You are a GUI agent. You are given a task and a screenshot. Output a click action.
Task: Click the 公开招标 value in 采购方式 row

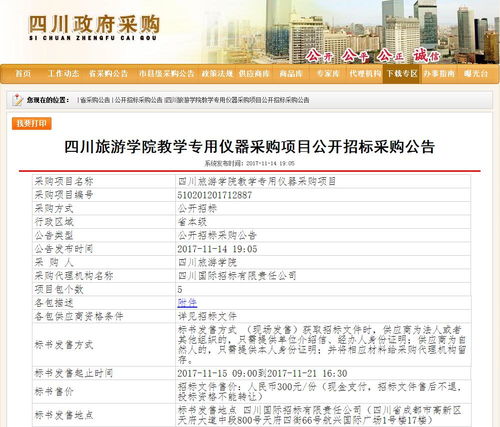tap(197, 209)
